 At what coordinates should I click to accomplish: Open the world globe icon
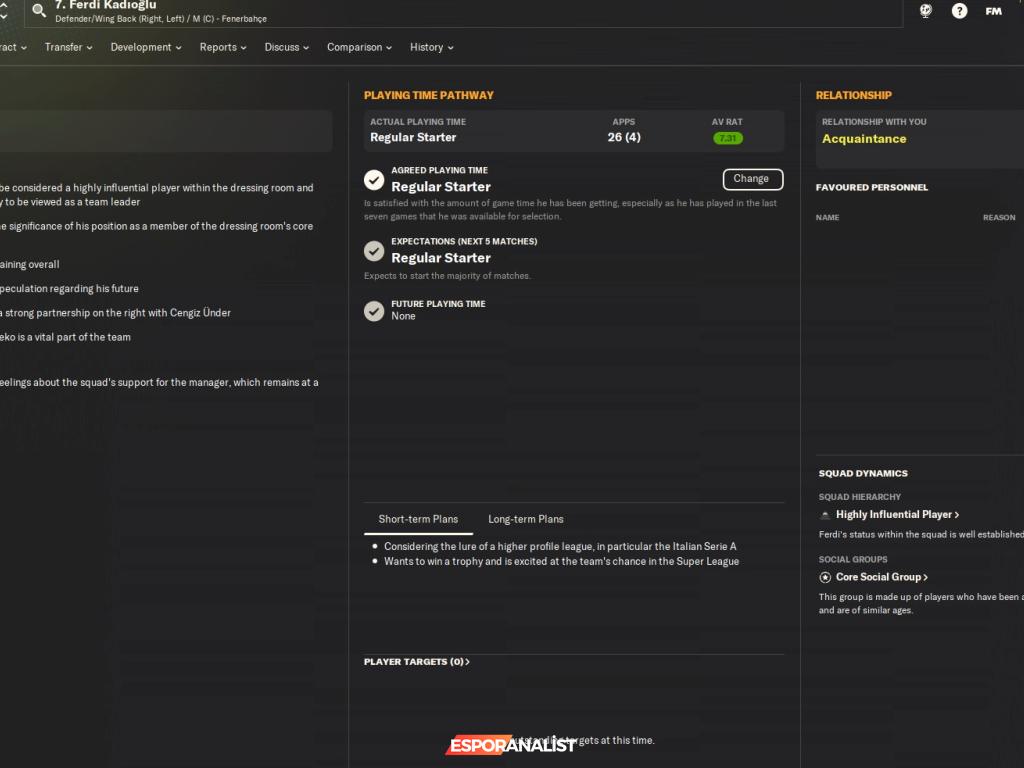tap(926, 11)
